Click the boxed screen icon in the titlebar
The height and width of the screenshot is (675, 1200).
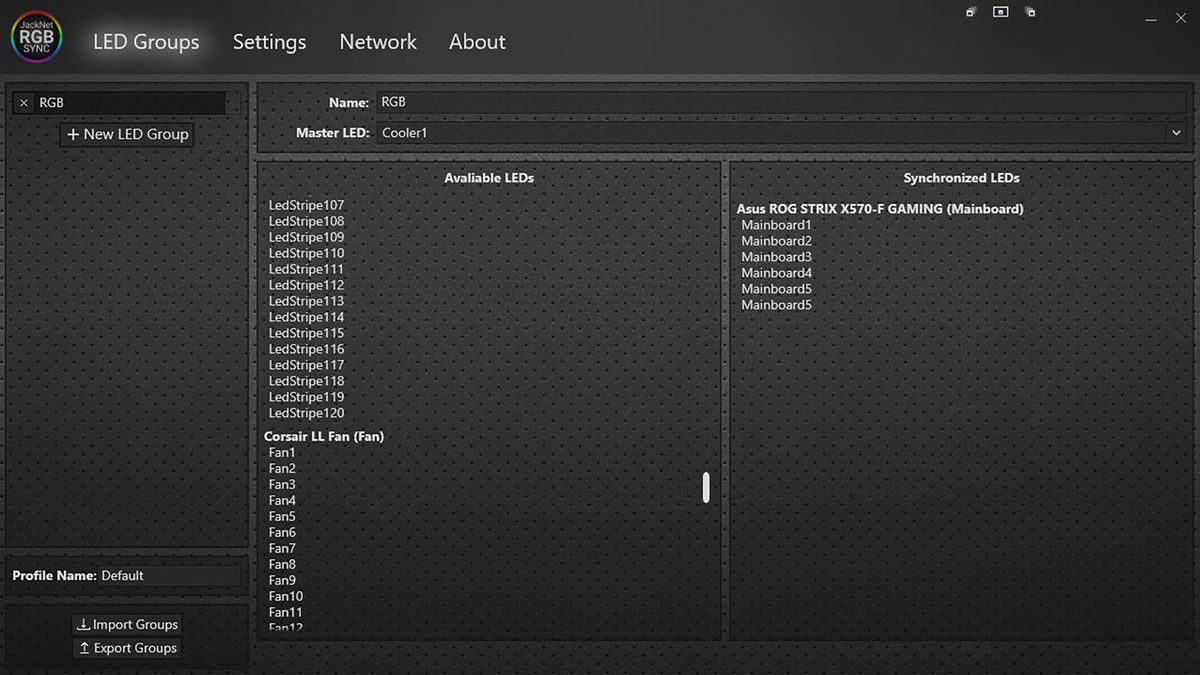point(1000,11)
